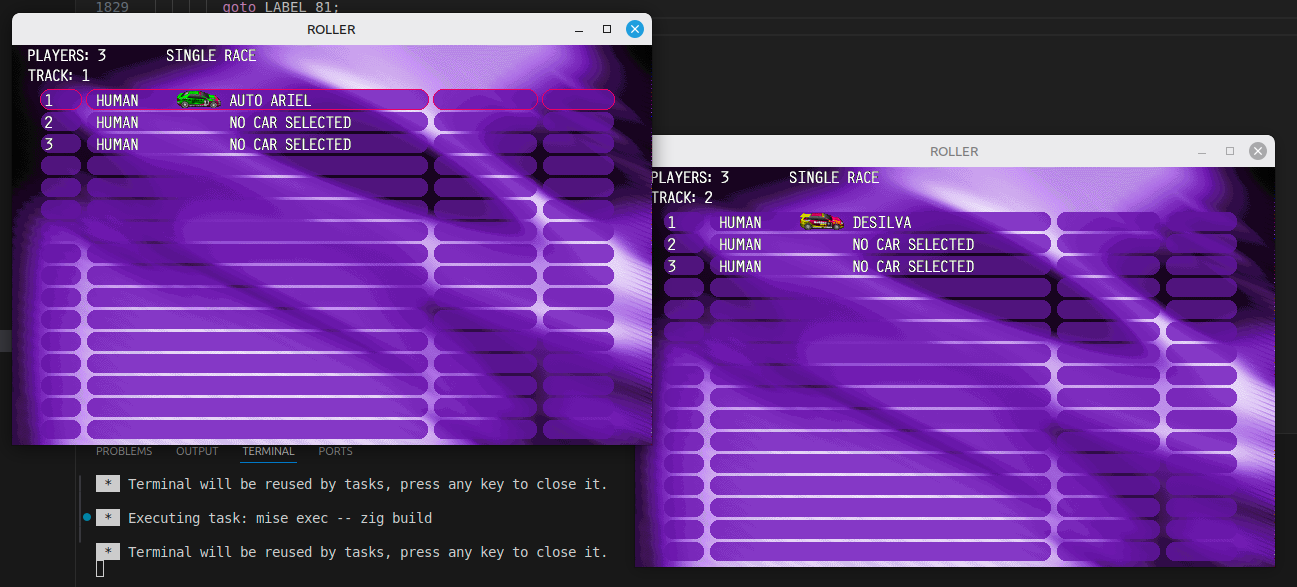Select player 3 row in Track 1 window
Image resolution: width=1297 pixels, height=587 pixels.
point(258,144)
